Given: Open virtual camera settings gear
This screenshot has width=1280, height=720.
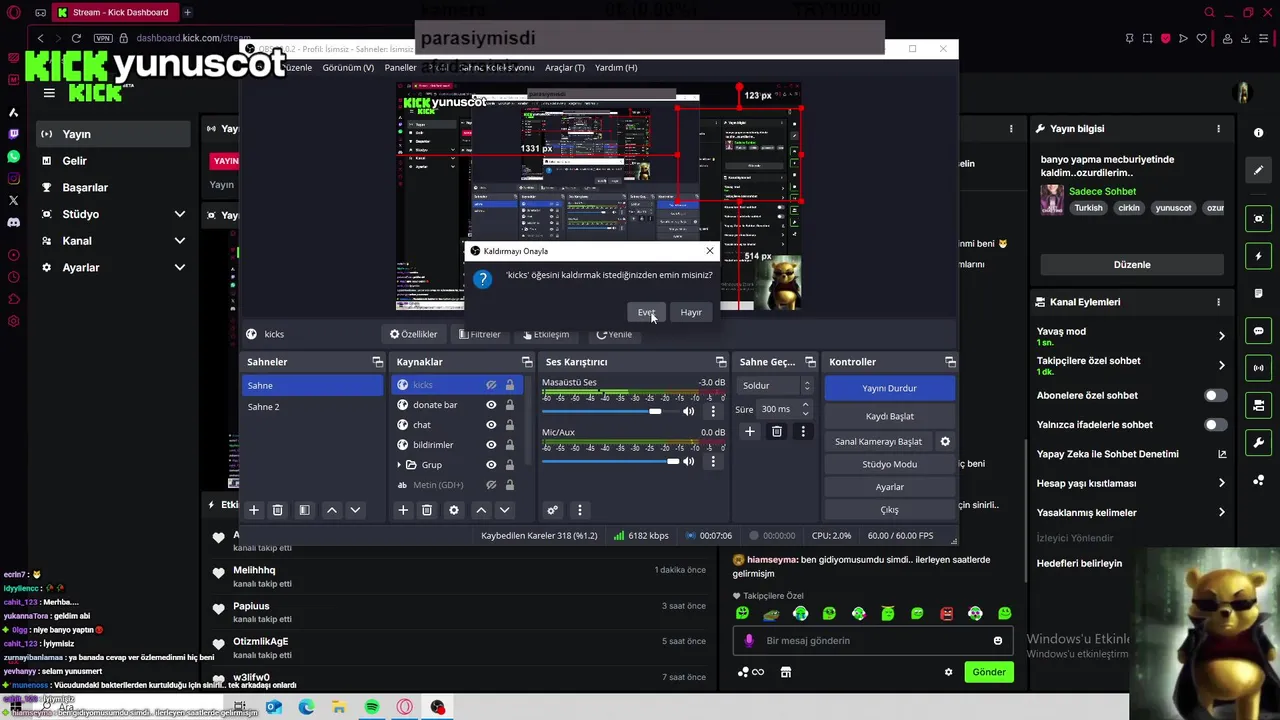Looking at the screenshot, I should pyautogui.click(x=945, y=441).
